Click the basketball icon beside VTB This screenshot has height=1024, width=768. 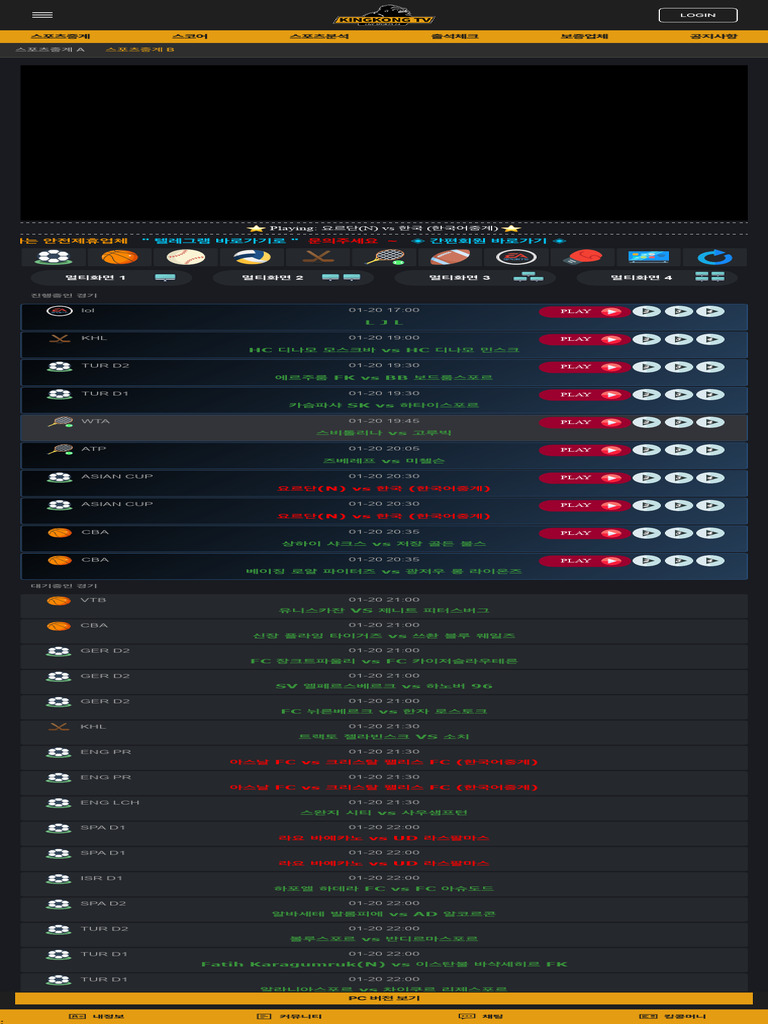(x=59, y=601)
